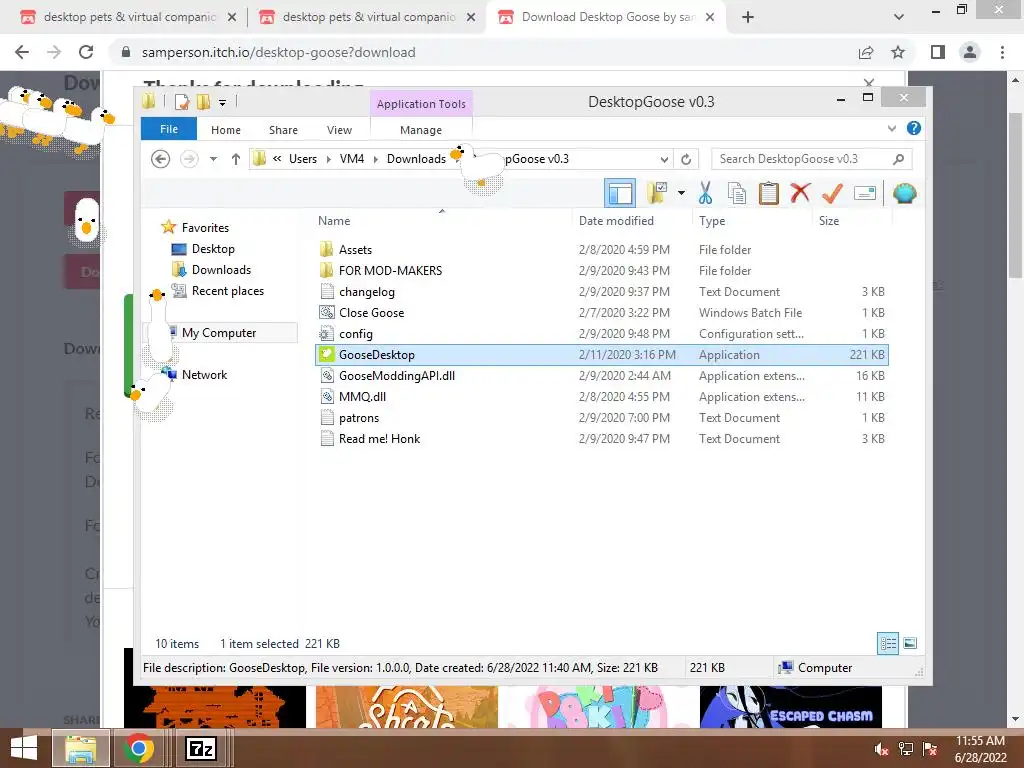Open 7-Zip from the taskbar
The height and width of the screenshot is (768, 1024).
click(x=200, y=748)
